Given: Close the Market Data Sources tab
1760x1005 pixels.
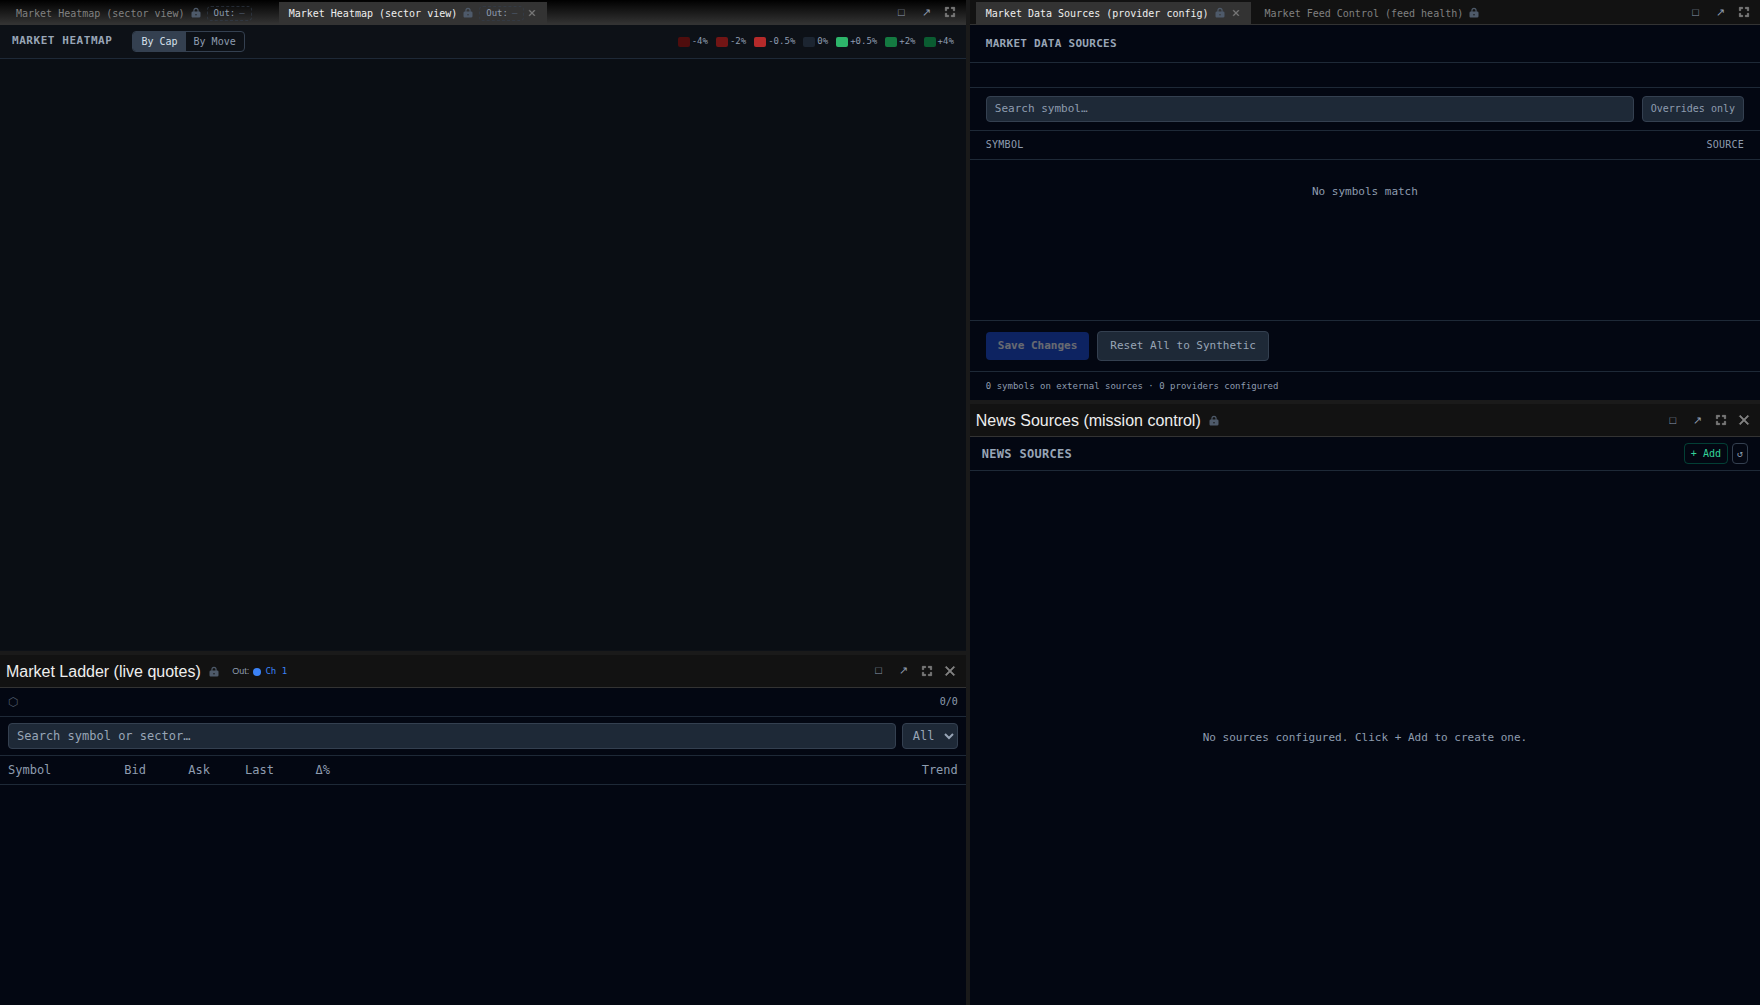Looking at the screenshot, I should pos(1236,13).
